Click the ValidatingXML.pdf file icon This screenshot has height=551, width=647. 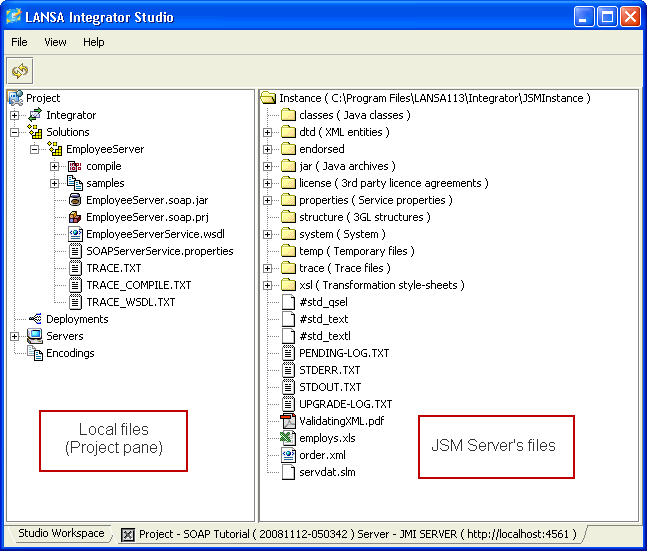(x=288, y=421)
